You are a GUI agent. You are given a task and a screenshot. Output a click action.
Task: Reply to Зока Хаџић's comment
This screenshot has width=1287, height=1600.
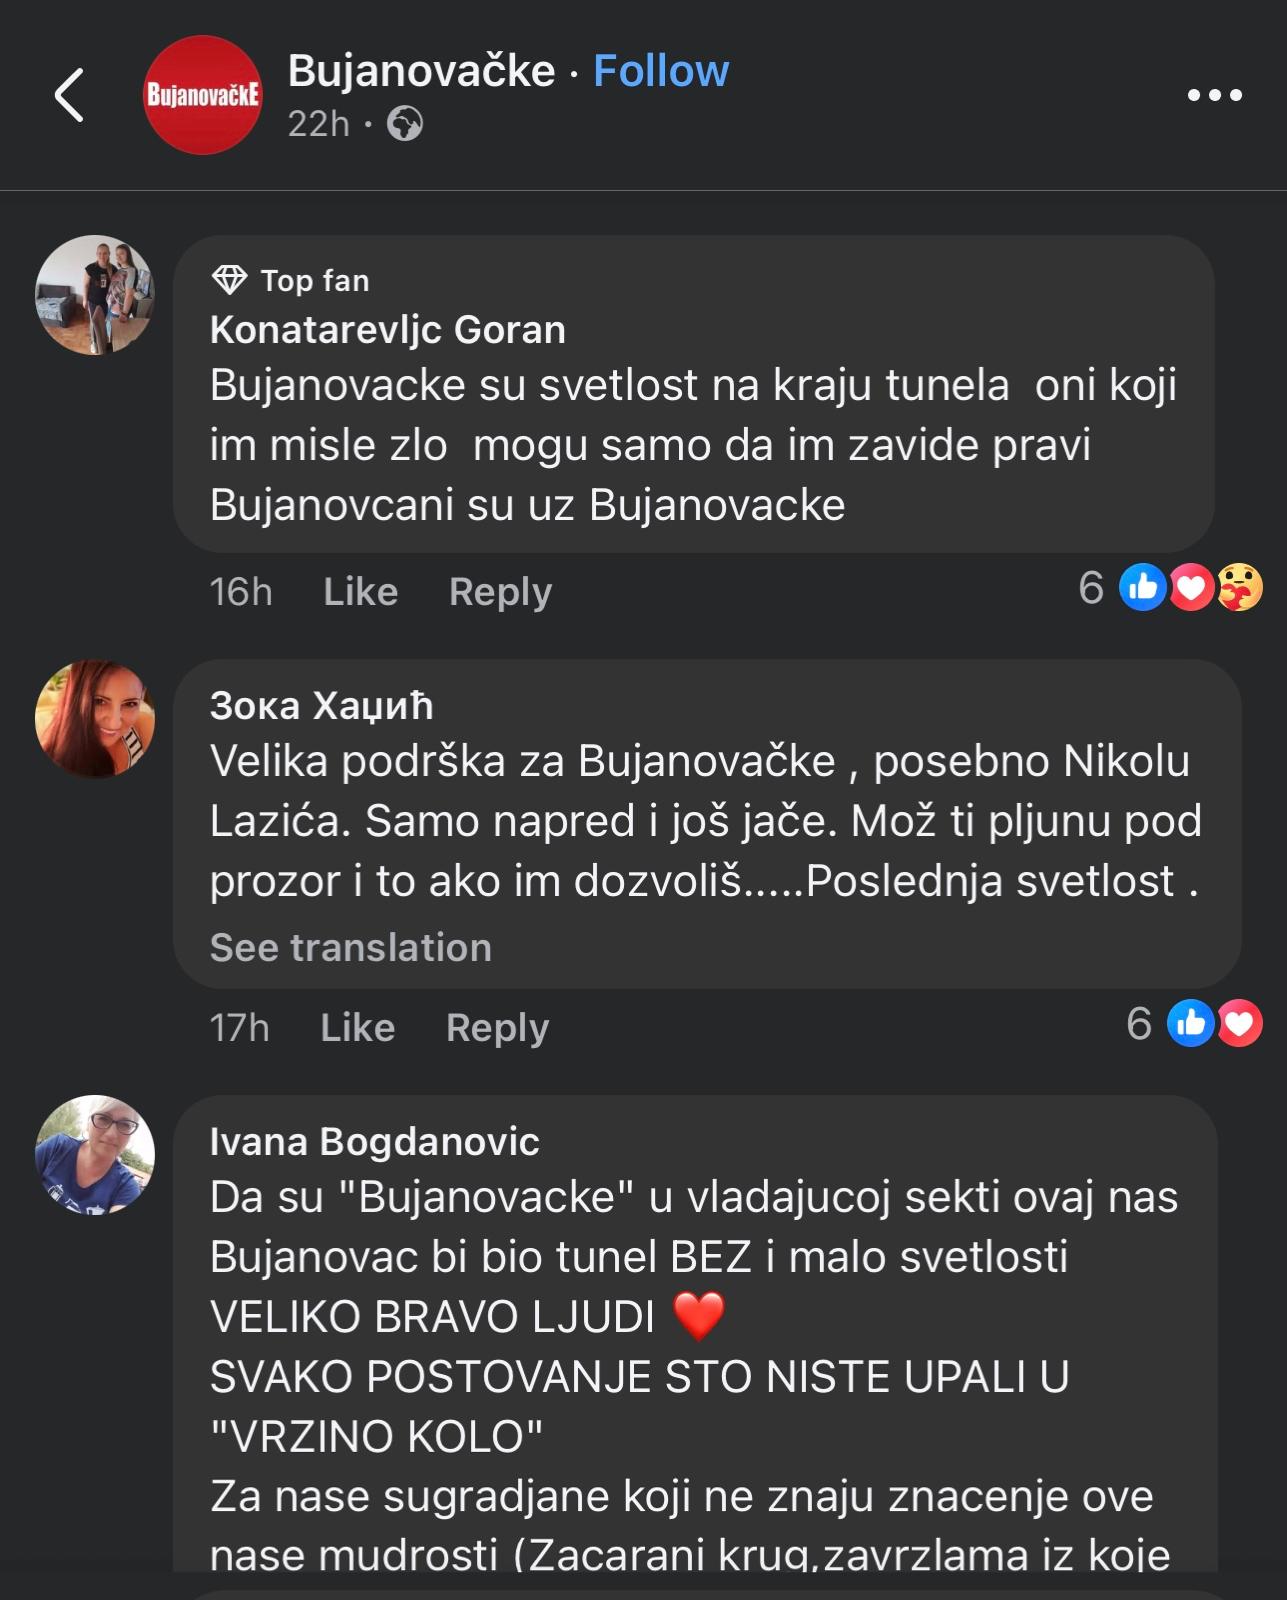click(497, 1028)
